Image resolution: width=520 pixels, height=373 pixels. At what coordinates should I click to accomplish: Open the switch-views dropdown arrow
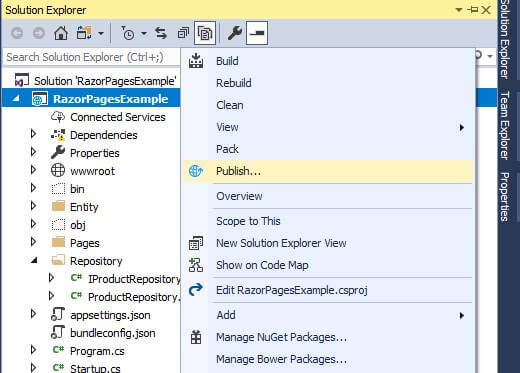101,33
